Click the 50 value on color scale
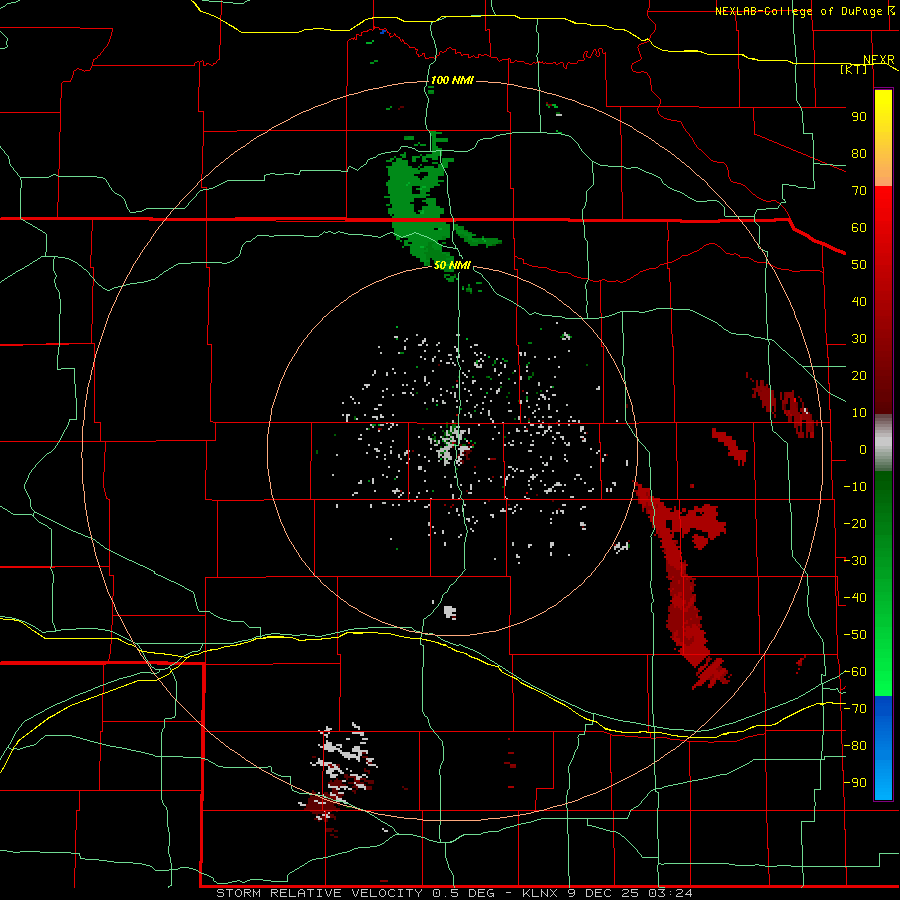The width and height of the screenshot is (900, 900). pos(859,265)
